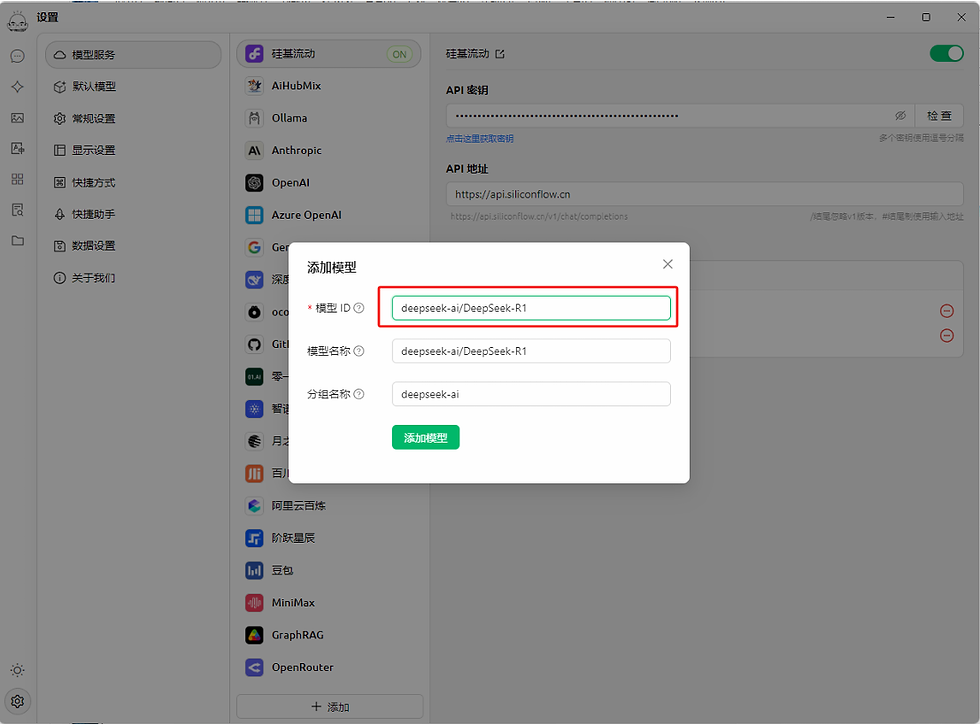980x725 pixels.
Task: Click the app avatar logo icon
Action: (18, 21)
